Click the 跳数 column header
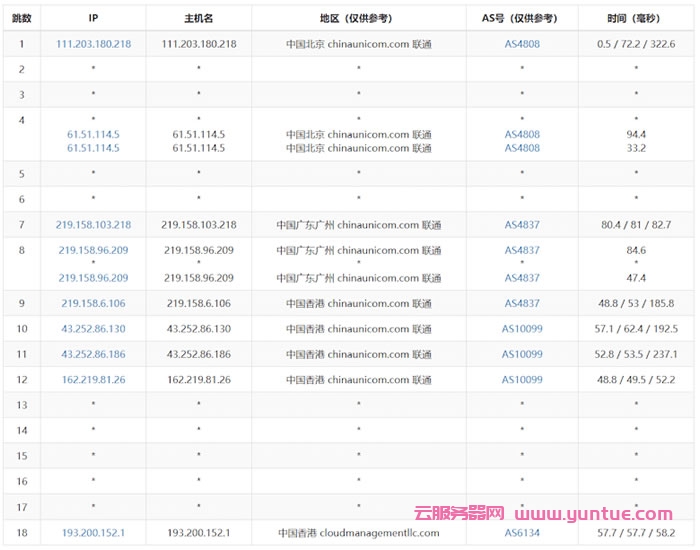 [21, 18]
